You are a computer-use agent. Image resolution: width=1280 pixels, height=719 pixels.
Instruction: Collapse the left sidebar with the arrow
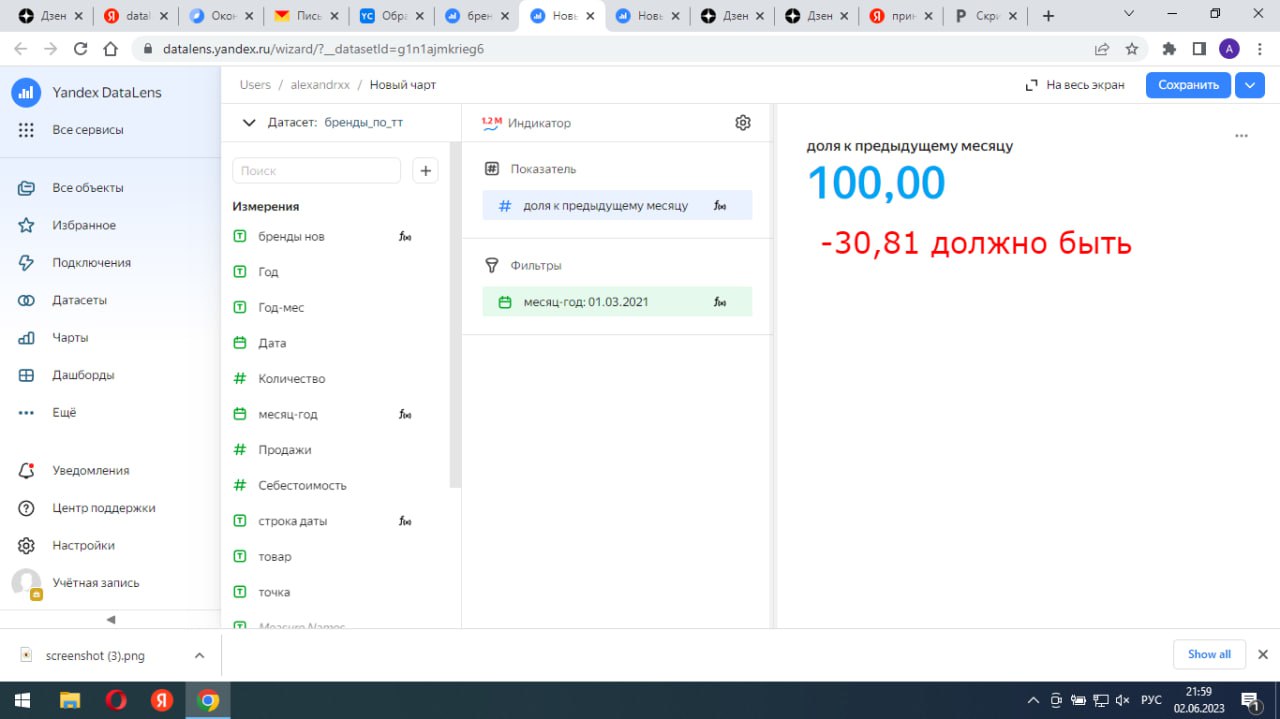(111, 620)
